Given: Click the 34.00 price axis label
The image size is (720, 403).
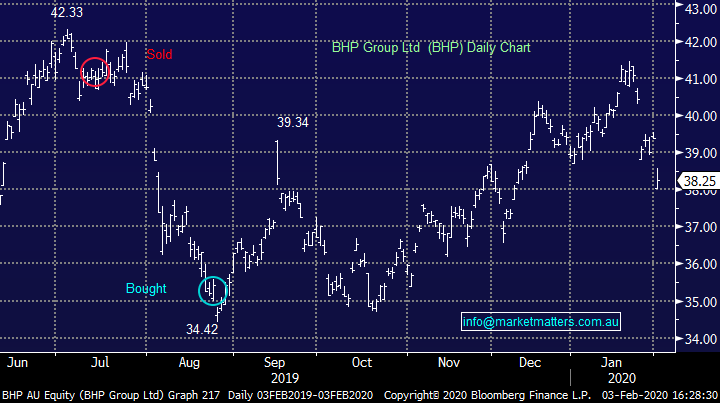Looking at the screenshot, I should click(x=697, y=339).
